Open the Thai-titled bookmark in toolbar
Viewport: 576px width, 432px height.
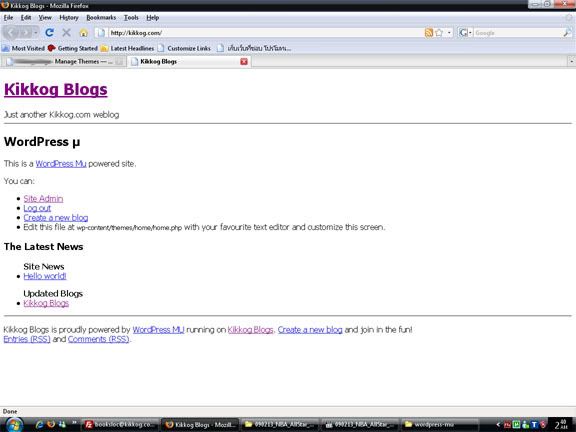254,48
